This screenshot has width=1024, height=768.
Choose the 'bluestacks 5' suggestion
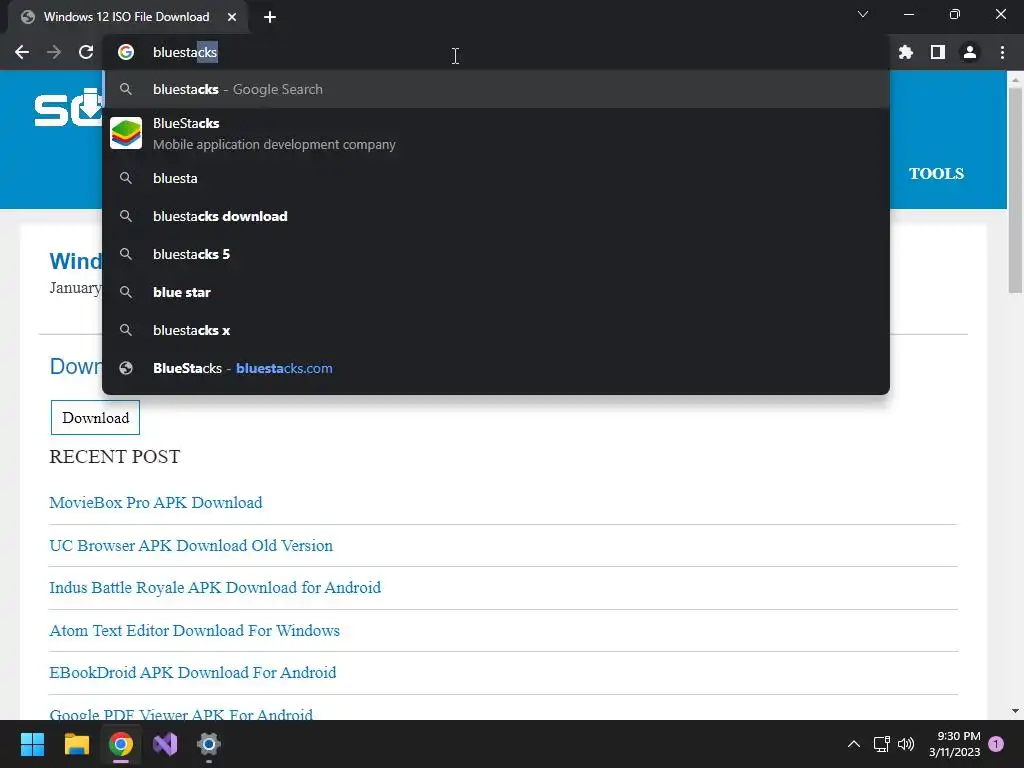[496, 254]
